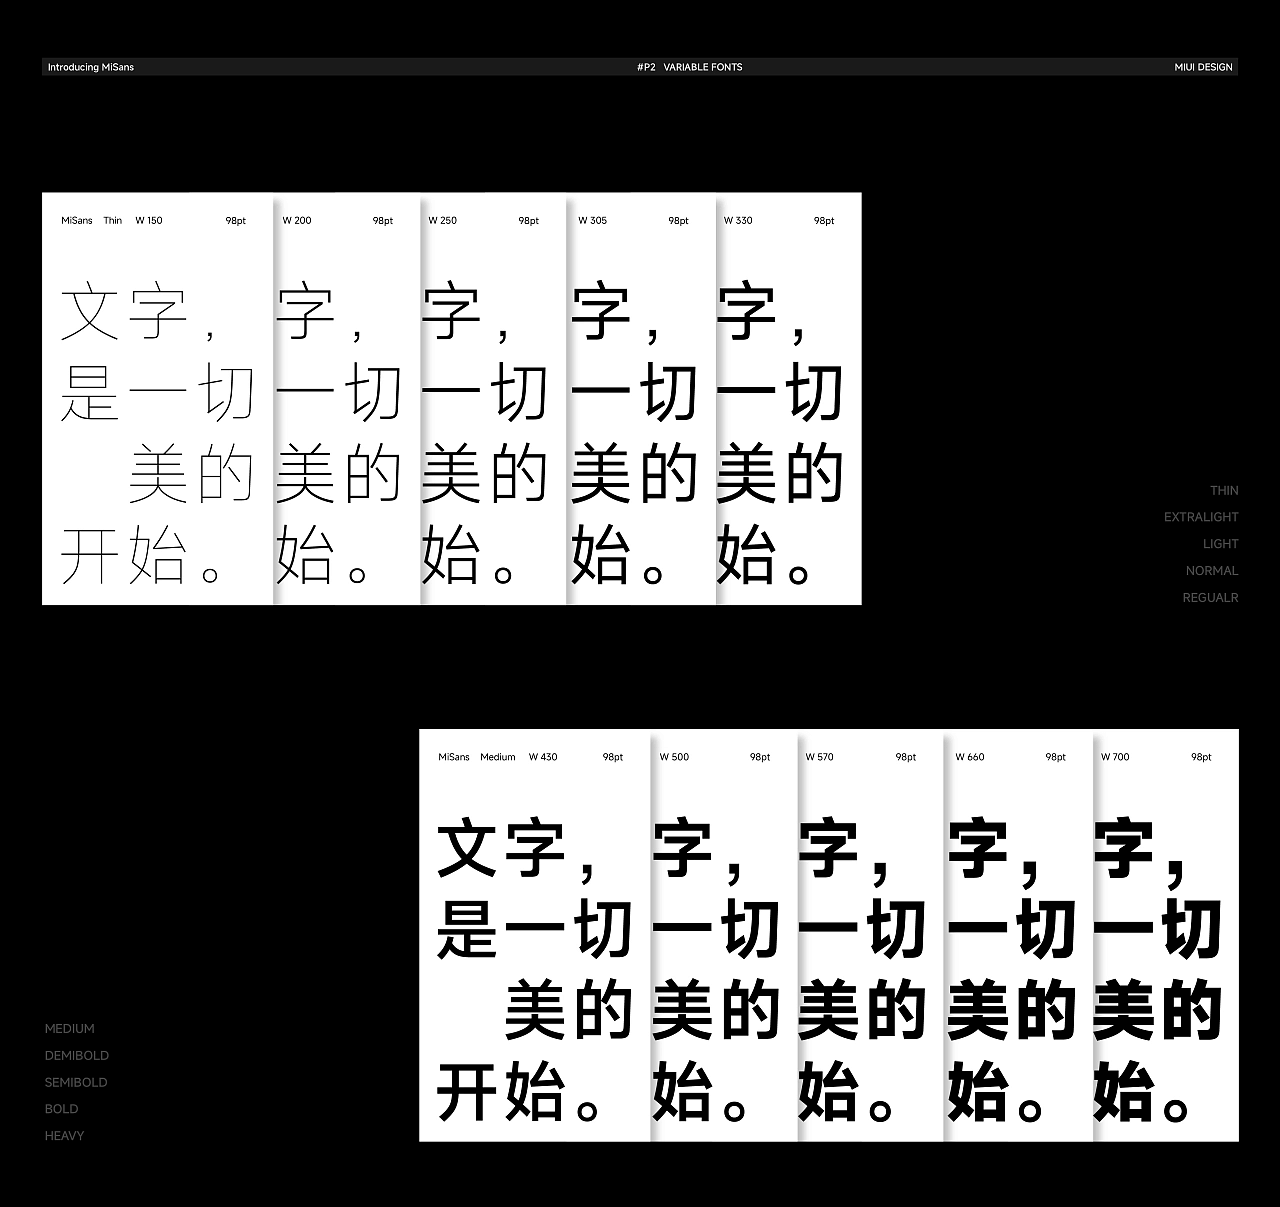Select the 'W 430' weight label
The image size is (1280, 1207).
coord(543,757)
